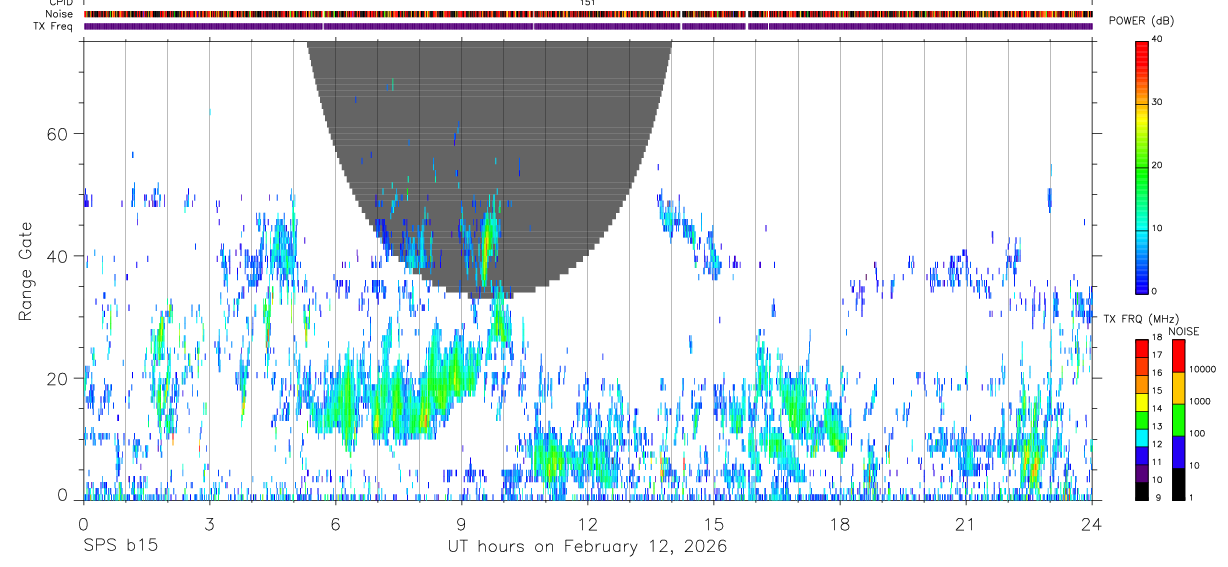Click the green 13–14 MHz TX FRQ swatch

[1141, 420]
